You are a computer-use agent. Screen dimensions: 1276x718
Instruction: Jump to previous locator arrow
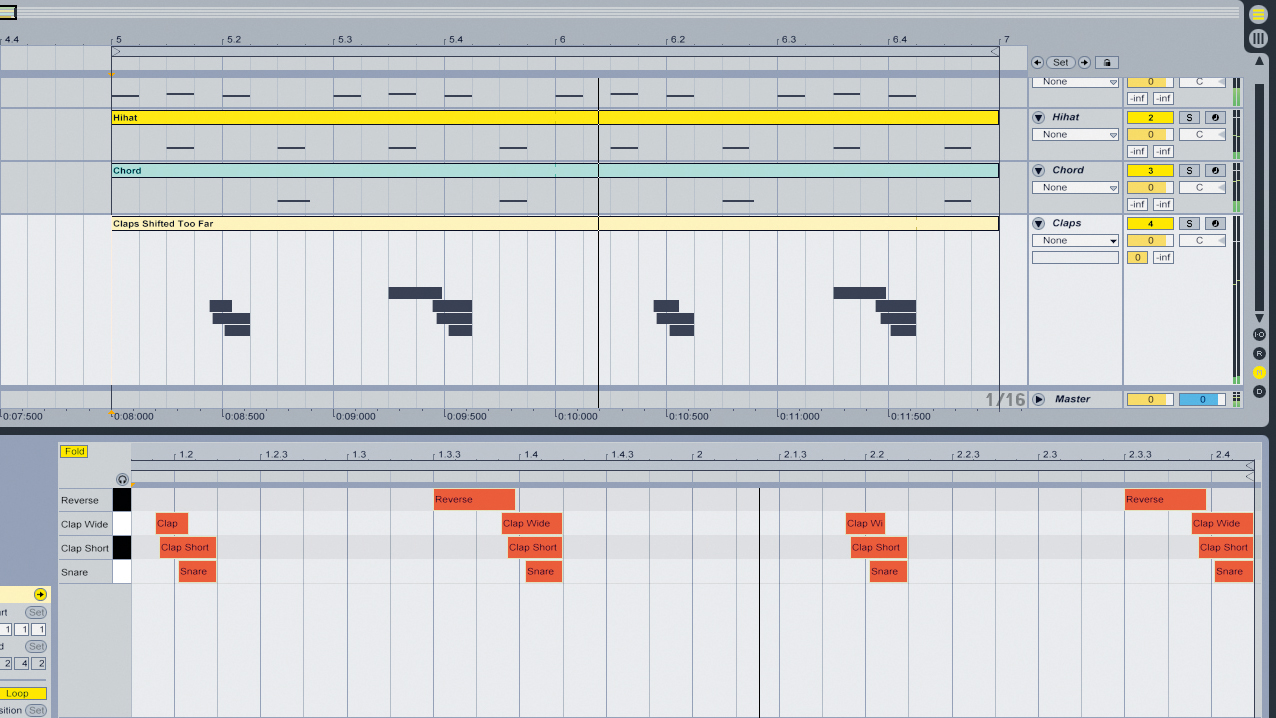pos(1038,62)
